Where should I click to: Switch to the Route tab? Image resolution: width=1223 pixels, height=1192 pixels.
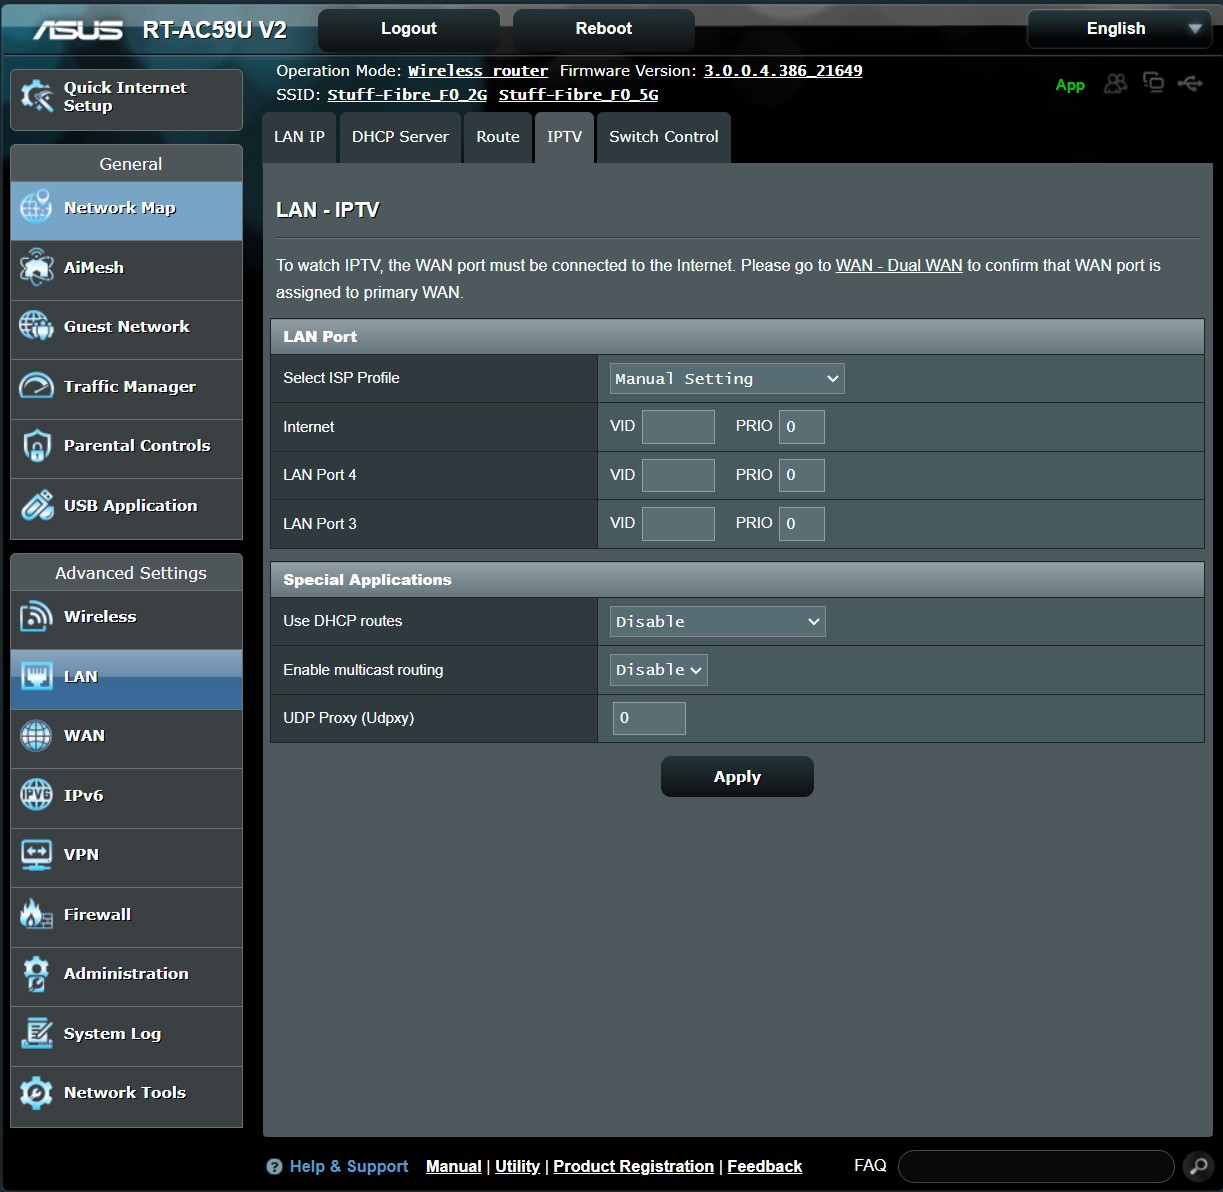(x=498, y=137)
